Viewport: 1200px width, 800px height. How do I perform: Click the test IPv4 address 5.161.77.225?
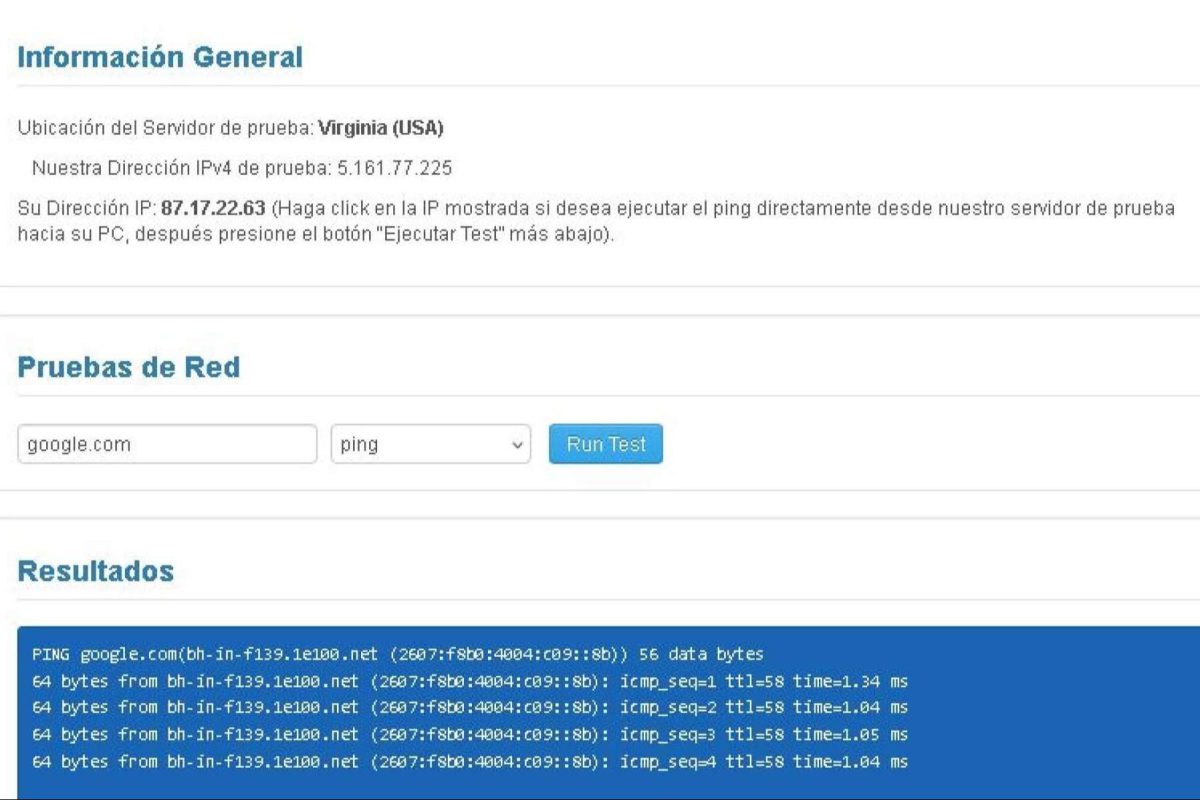point(394,168)
